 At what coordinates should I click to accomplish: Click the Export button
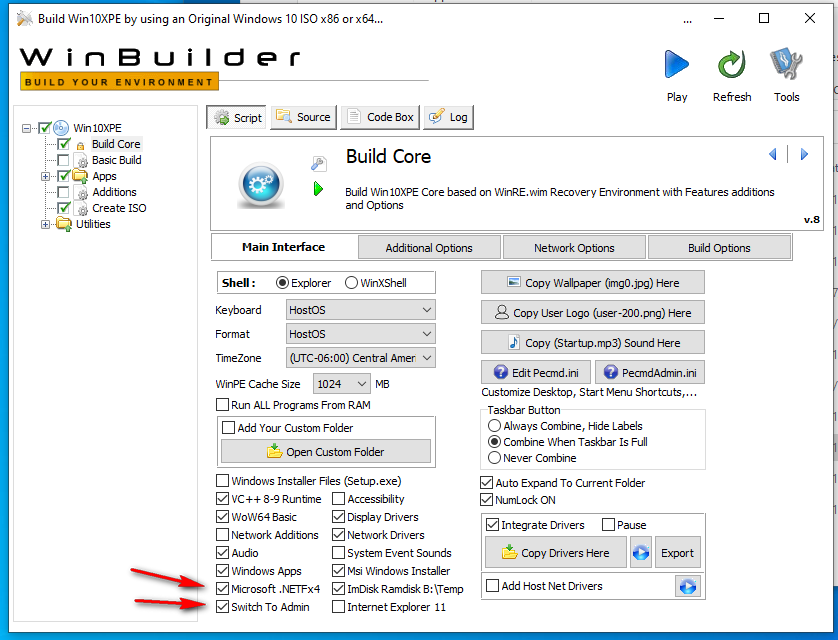coord(678,553)
